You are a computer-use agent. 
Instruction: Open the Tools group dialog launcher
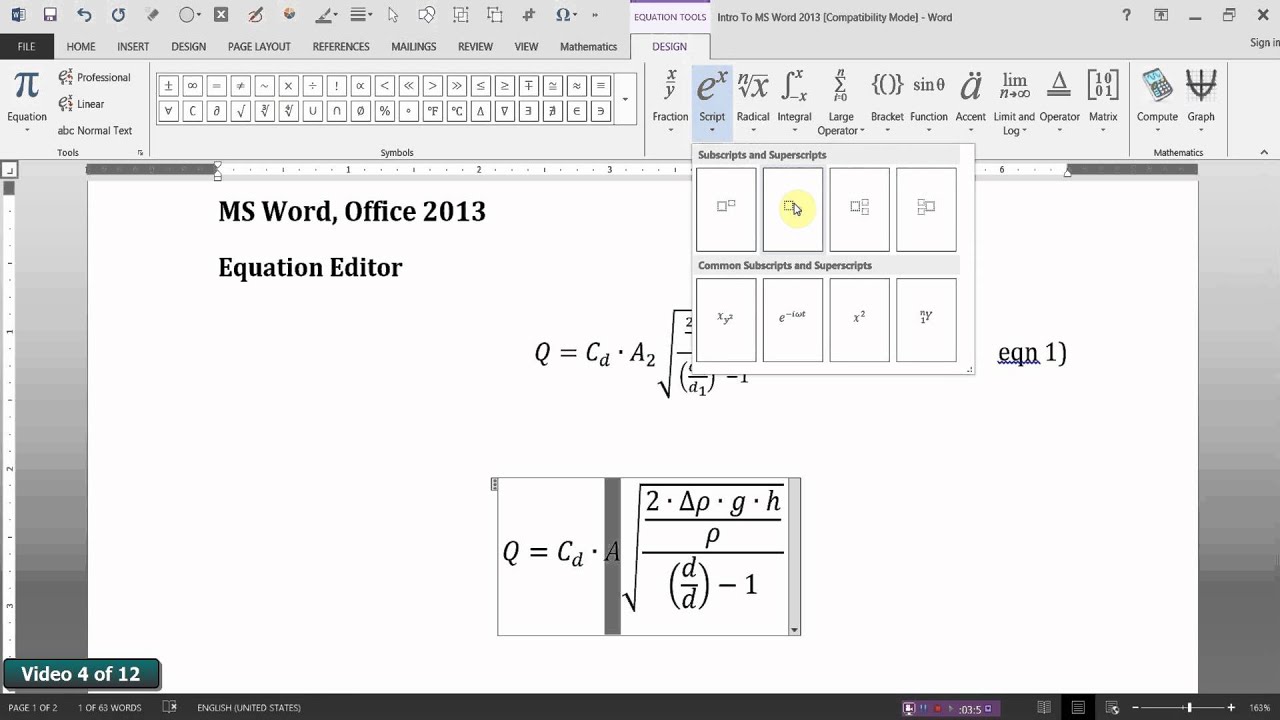[x=140, y=153]
